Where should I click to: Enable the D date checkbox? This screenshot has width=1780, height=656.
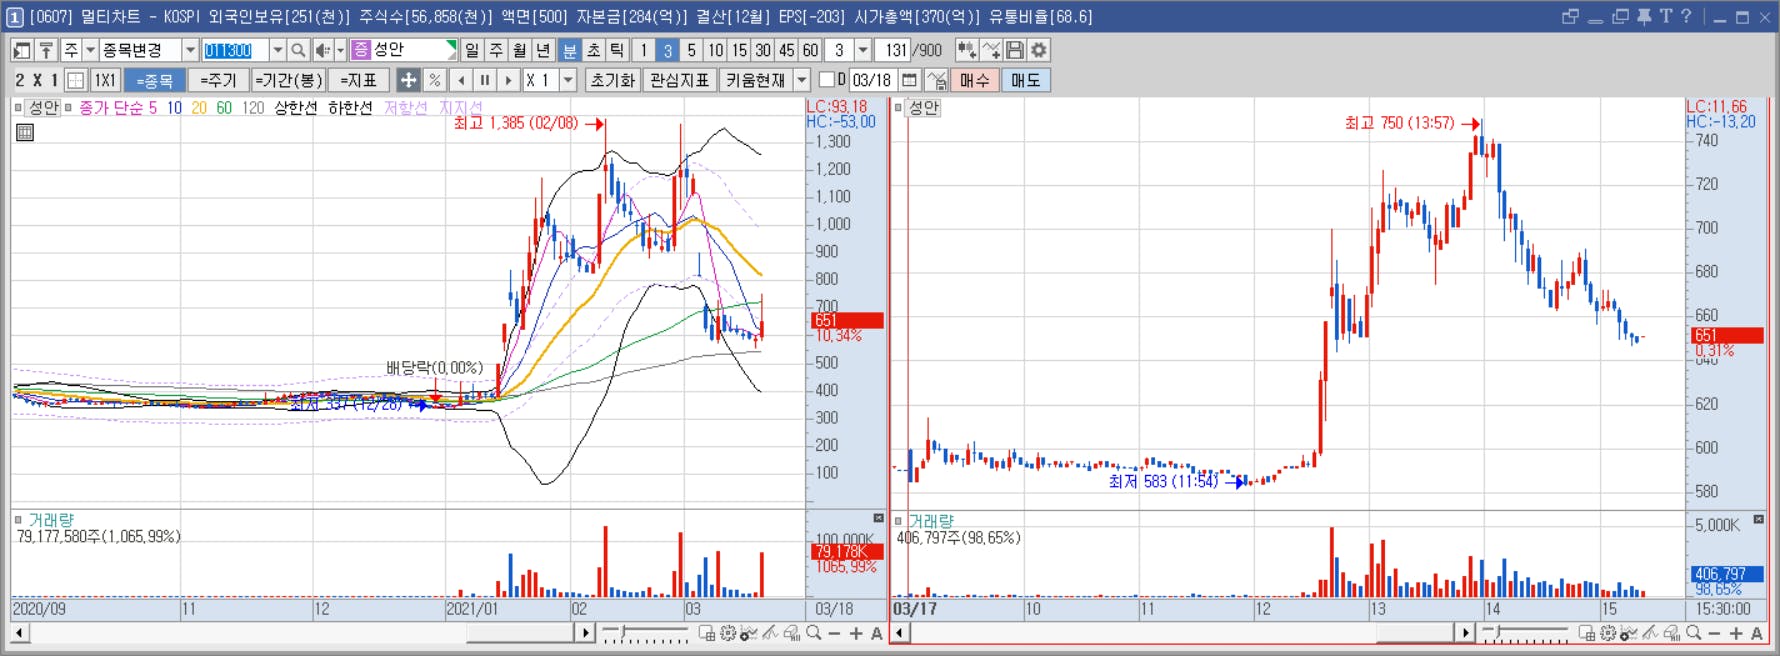(826, 79)
